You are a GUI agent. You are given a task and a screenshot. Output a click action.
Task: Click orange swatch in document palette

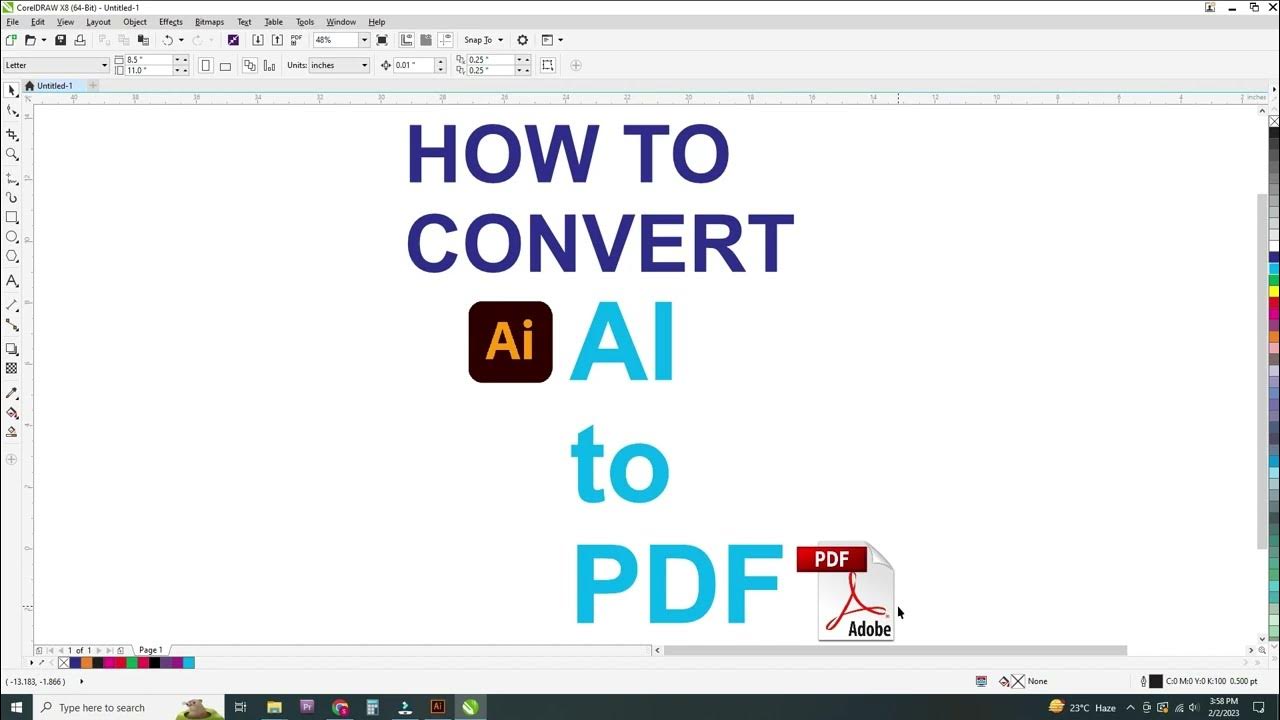pyautogui.click(x=87, y=662)
